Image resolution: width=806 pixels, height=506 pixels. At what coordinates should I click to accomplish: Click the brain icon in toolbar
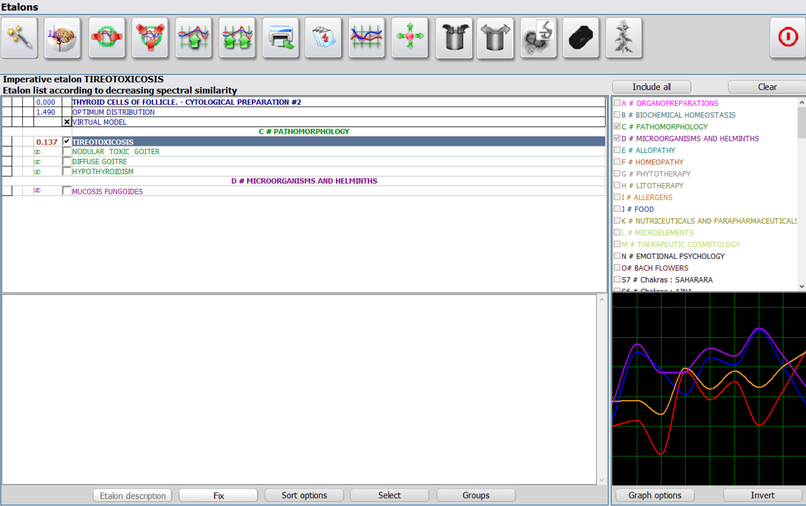click(64, 38)
